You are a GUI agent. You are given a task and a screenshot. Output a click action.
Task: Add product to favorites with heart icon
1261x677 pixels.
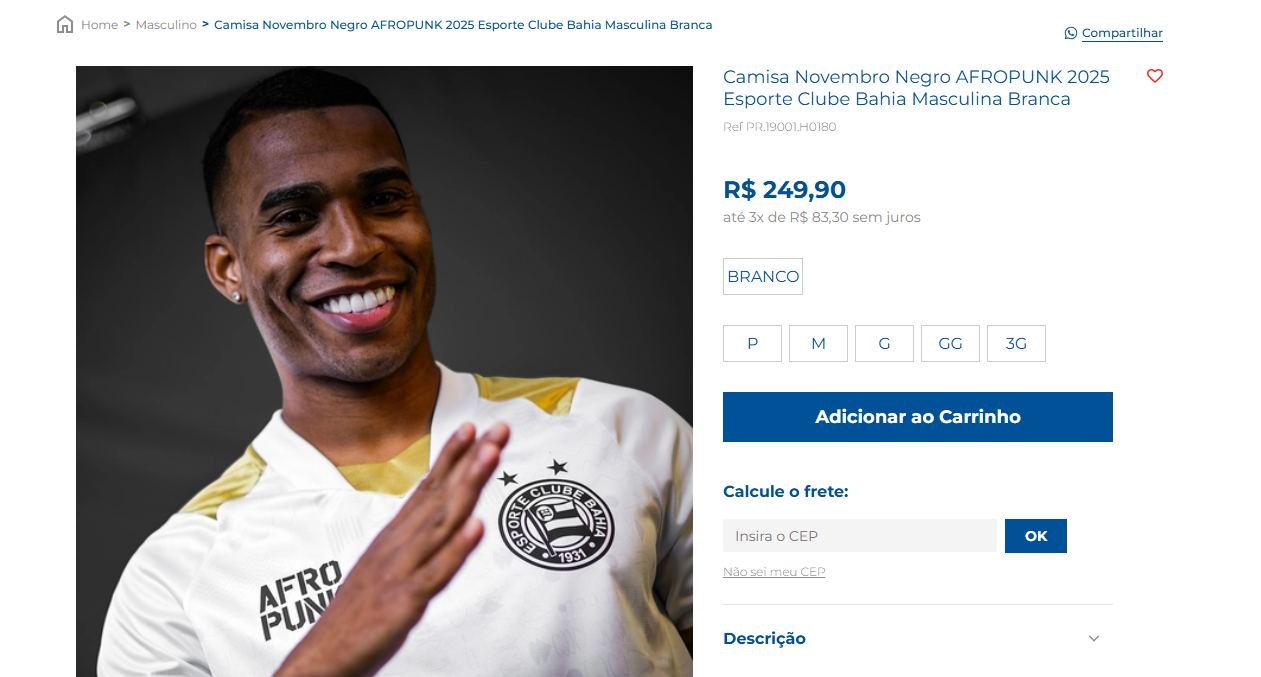[x=1155, y=76]
